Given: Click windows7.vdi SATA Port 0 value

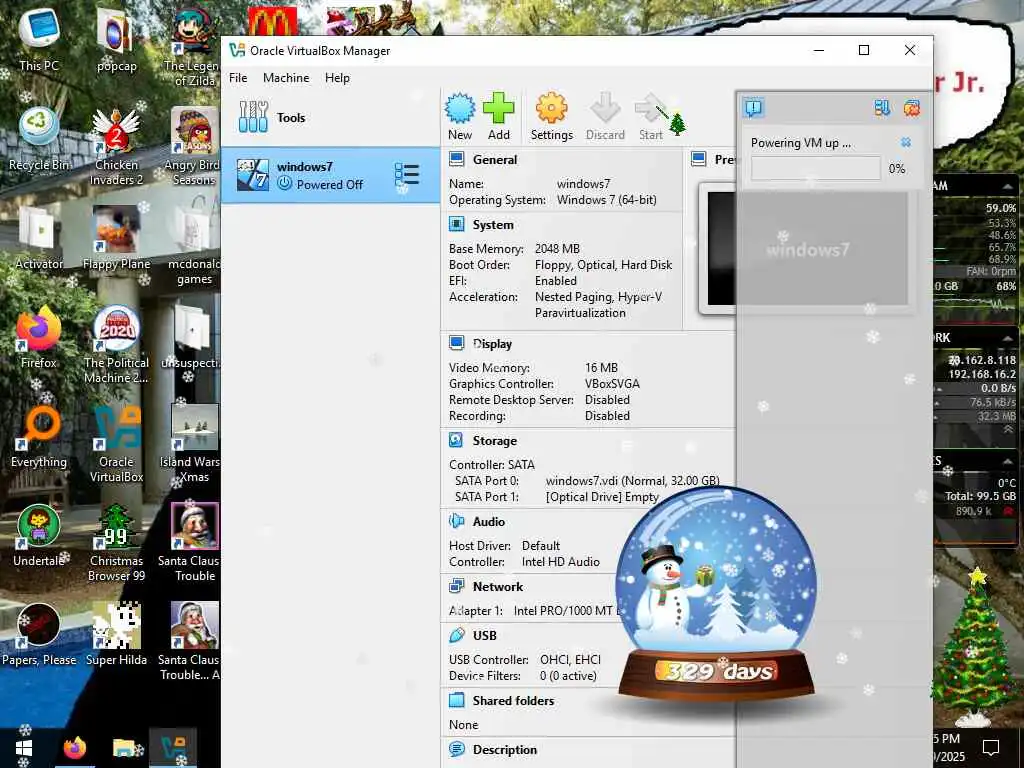Looking at the screenshot, I should (632, 481).
